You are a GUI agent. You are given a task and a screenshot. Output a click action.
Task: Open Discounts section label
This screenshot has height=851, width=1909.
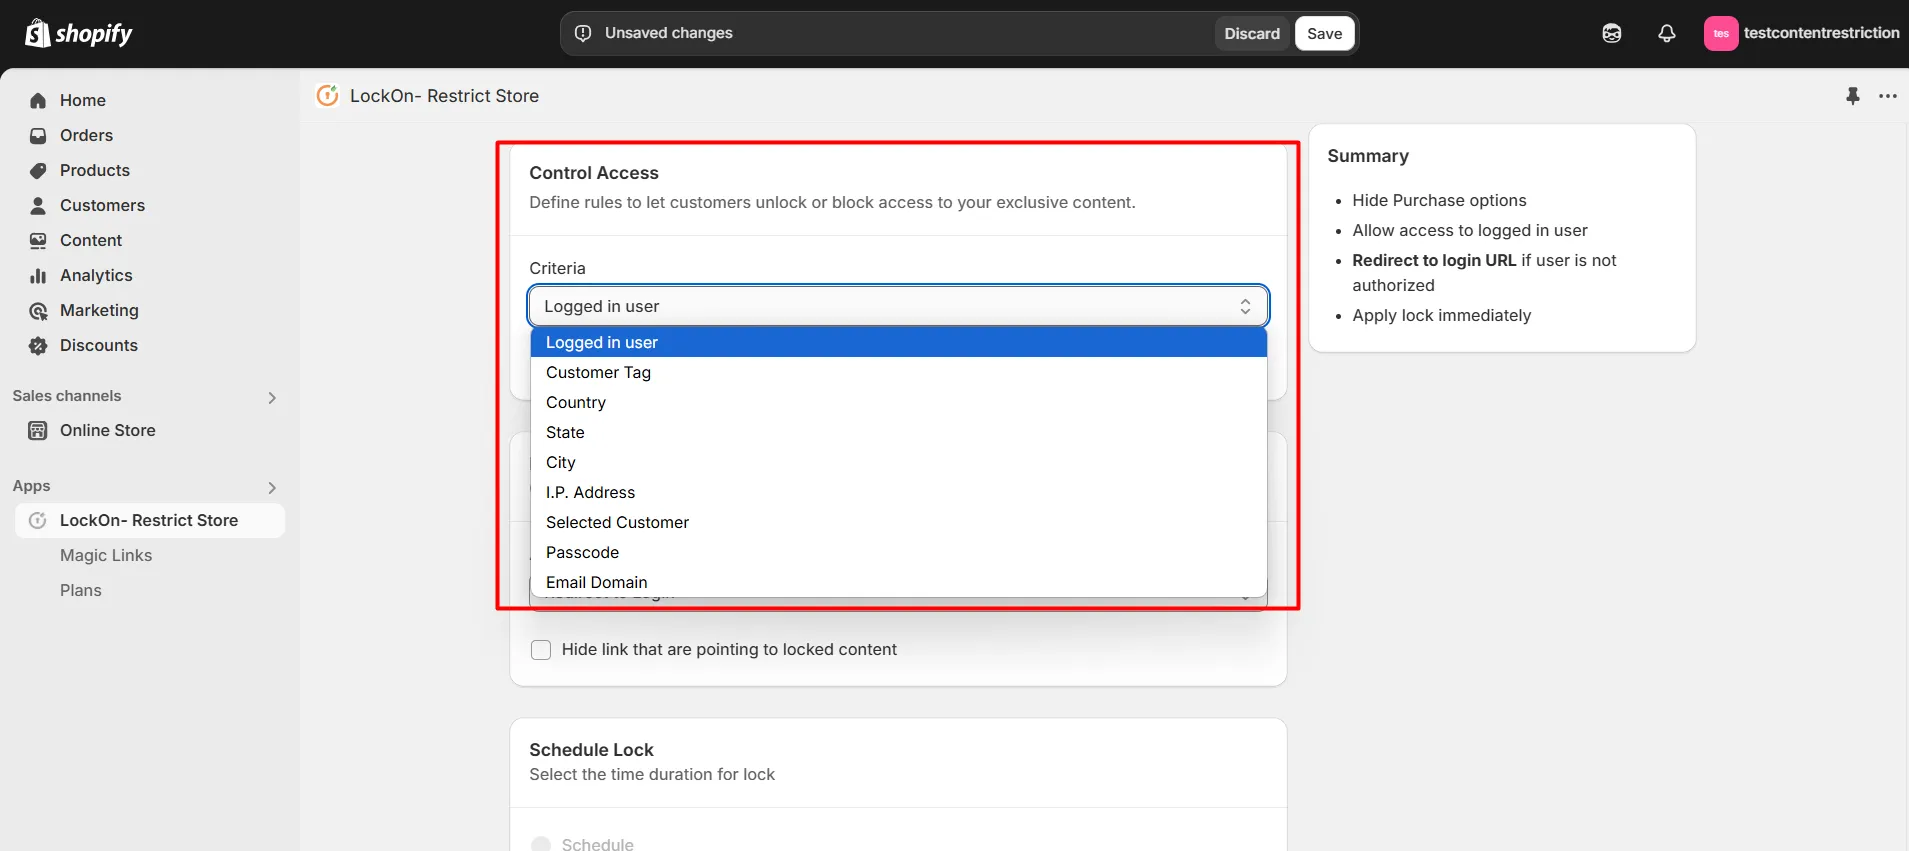coord(99,345)
